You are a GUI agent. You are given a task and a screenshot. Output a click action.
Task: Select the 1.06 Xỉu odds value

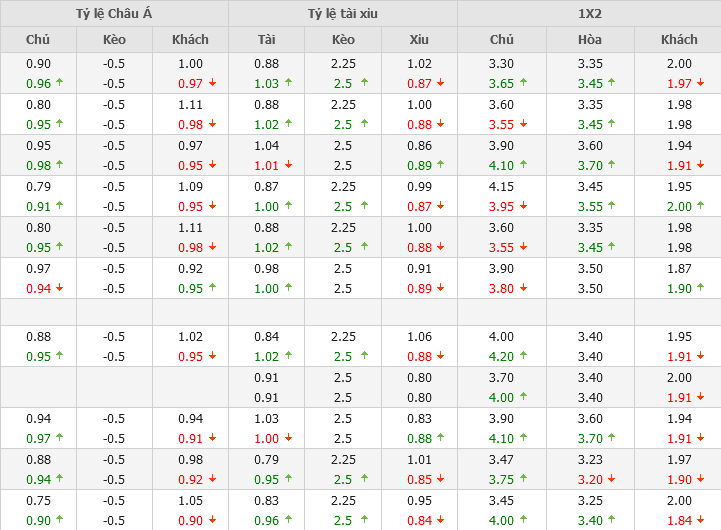point(419,337)
